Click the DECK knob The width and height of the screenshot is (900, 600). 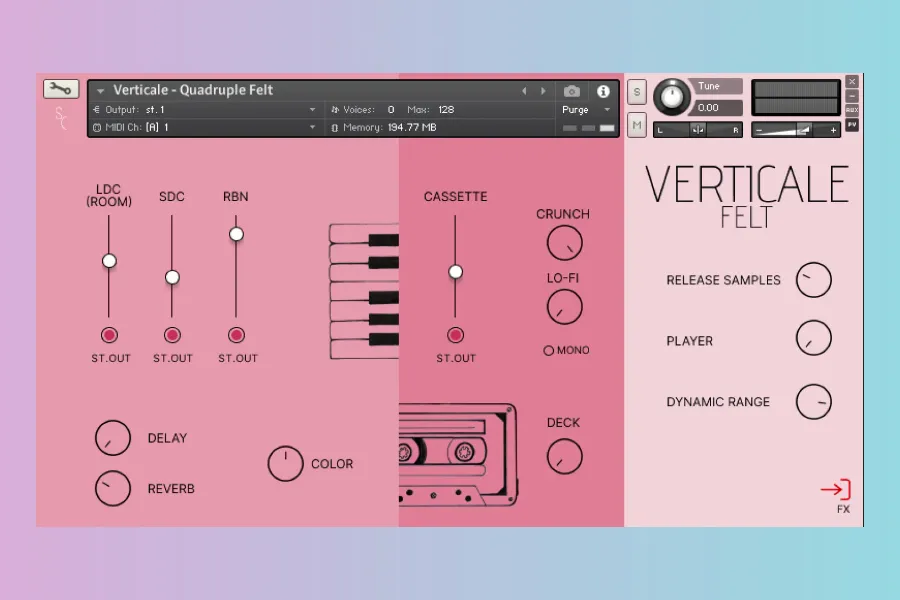(564, 457)
